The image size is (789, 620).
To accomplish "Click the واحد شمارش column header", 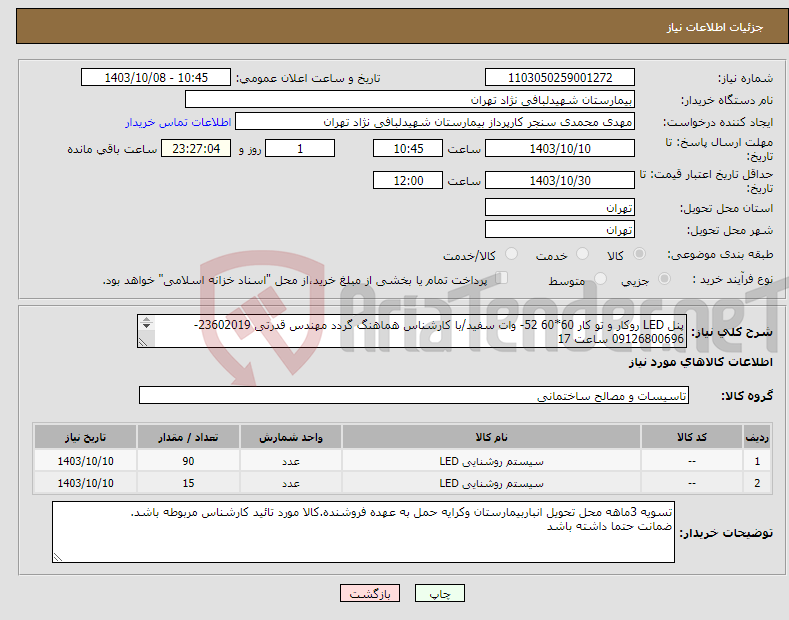I will pos(291,437).
